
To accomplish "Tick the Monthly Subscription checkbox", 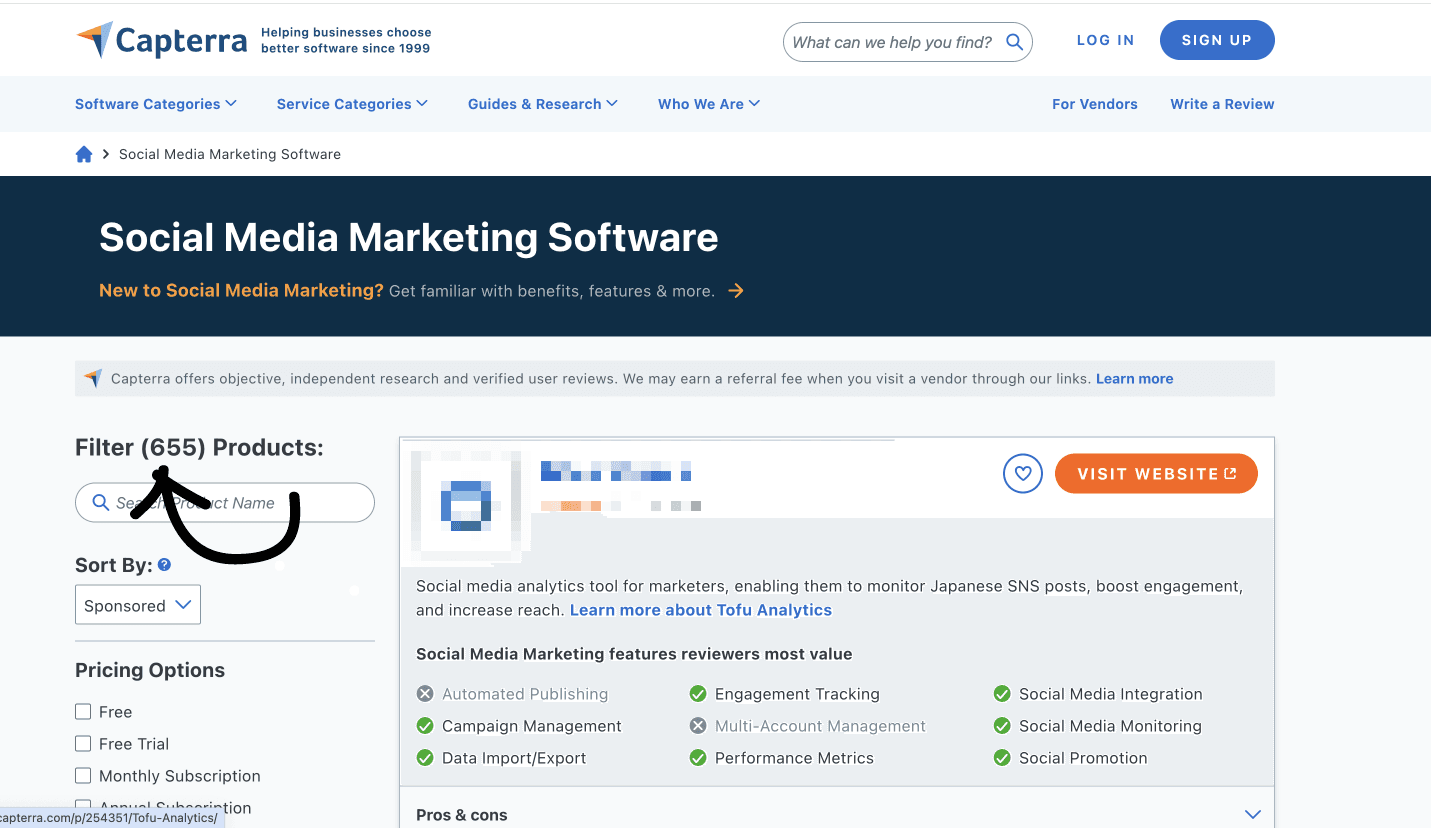I will [83, 776].
